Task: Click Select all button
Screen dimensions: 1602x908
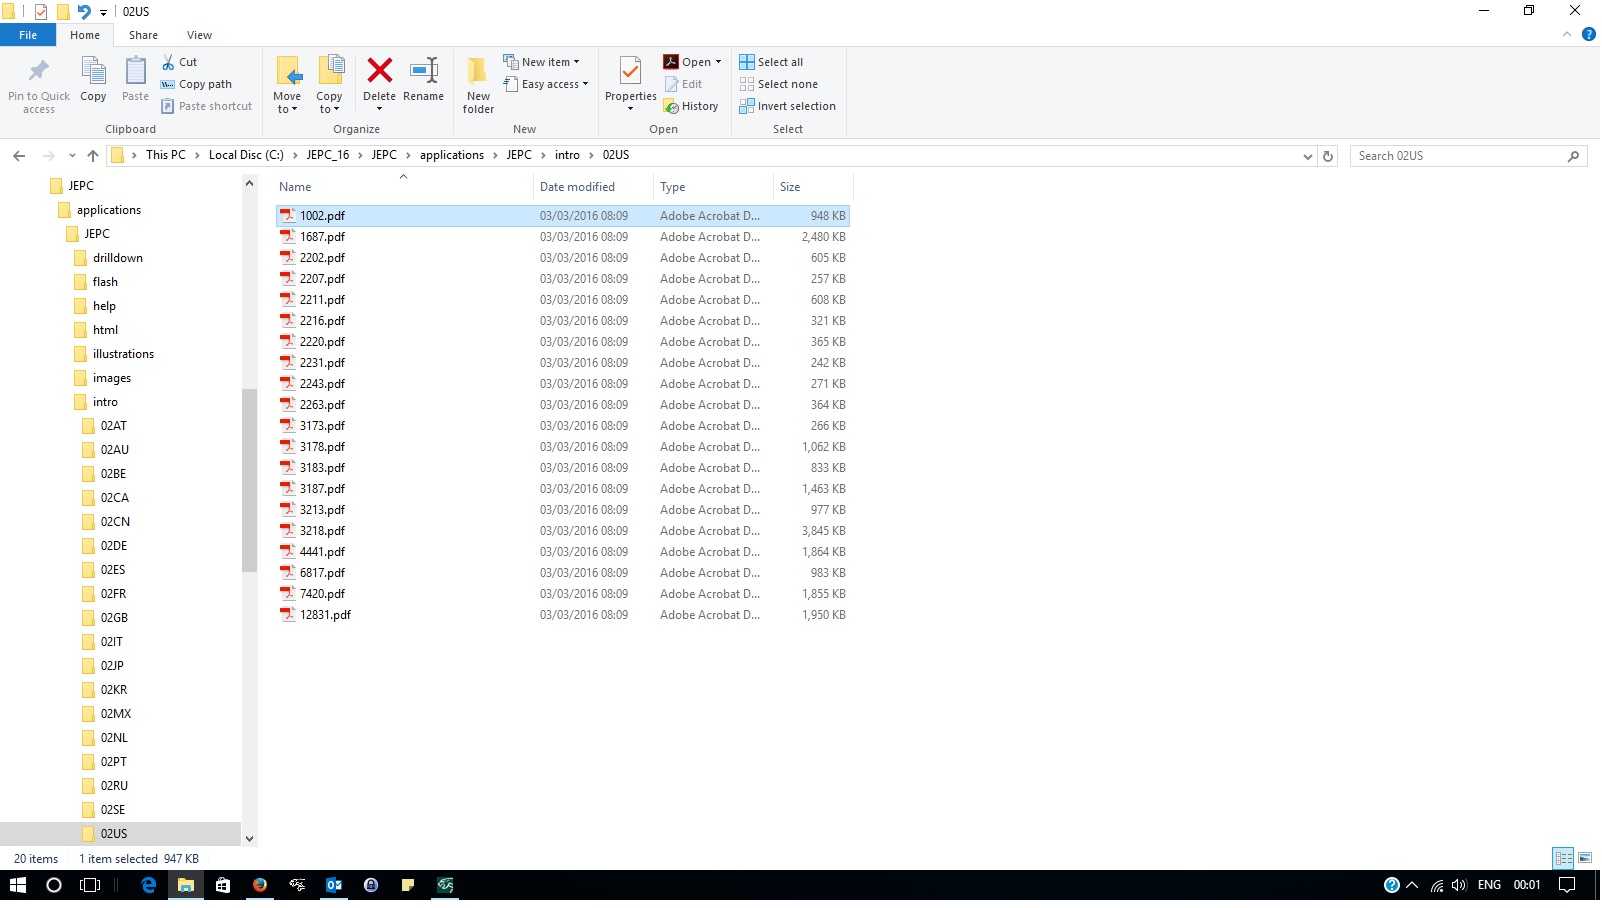Action: (771, 62)
